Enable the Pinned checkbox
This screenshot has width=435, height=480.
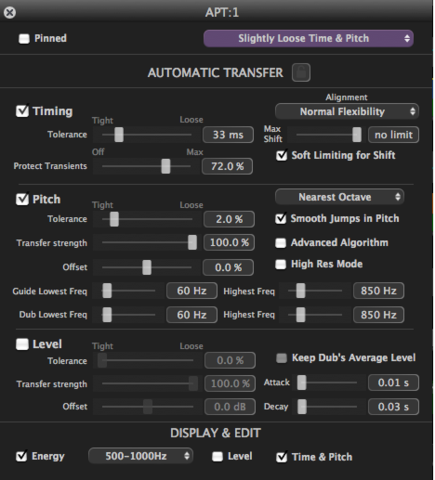point(24,39)
